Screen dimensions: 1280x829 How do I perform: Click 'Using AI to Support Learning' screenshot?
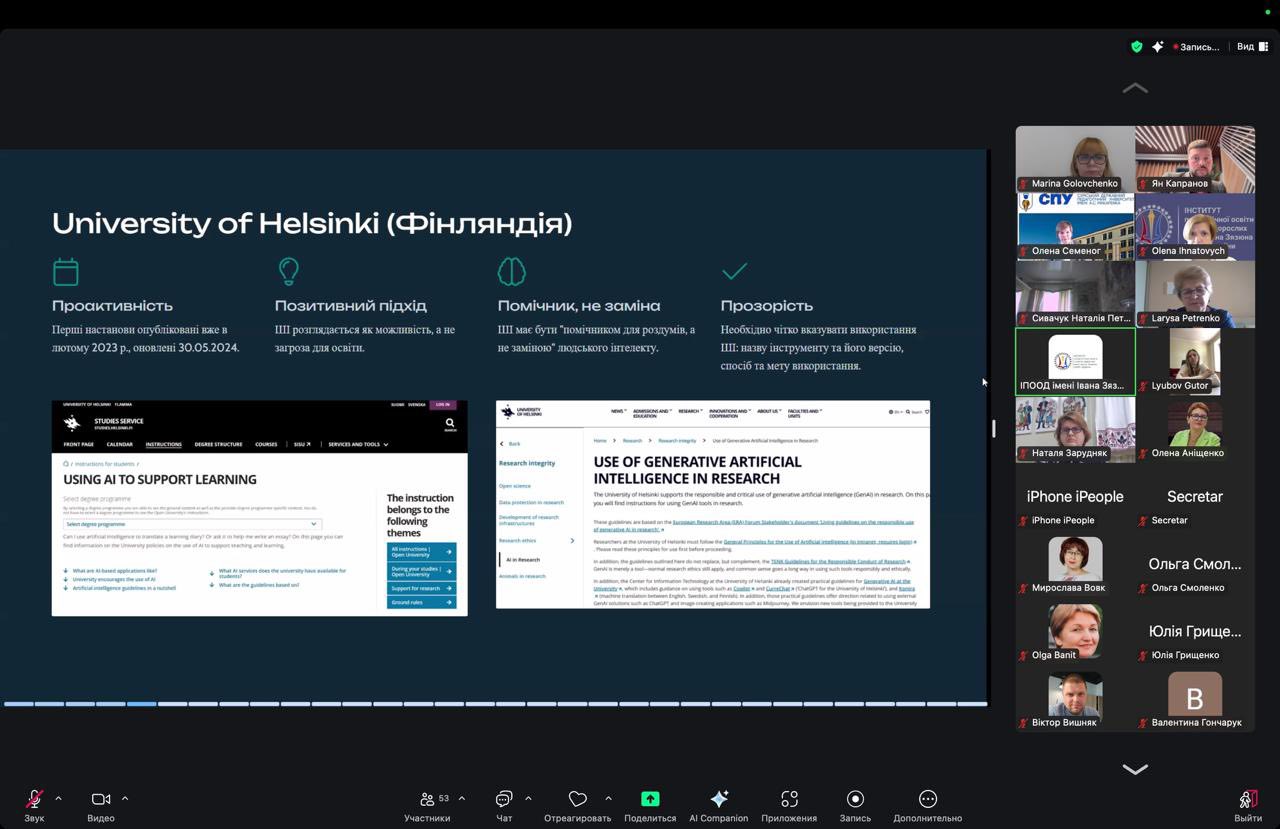point(259,508)
